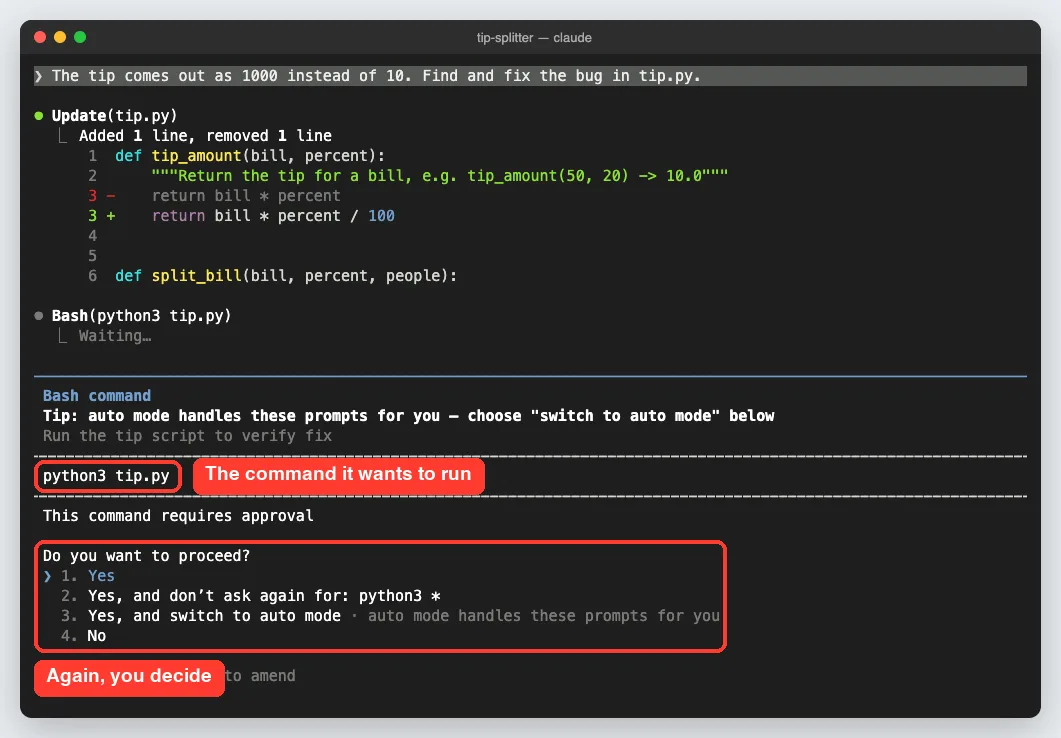
Task: Click the auto mode tip line
Action: click(x=409, y=416)
